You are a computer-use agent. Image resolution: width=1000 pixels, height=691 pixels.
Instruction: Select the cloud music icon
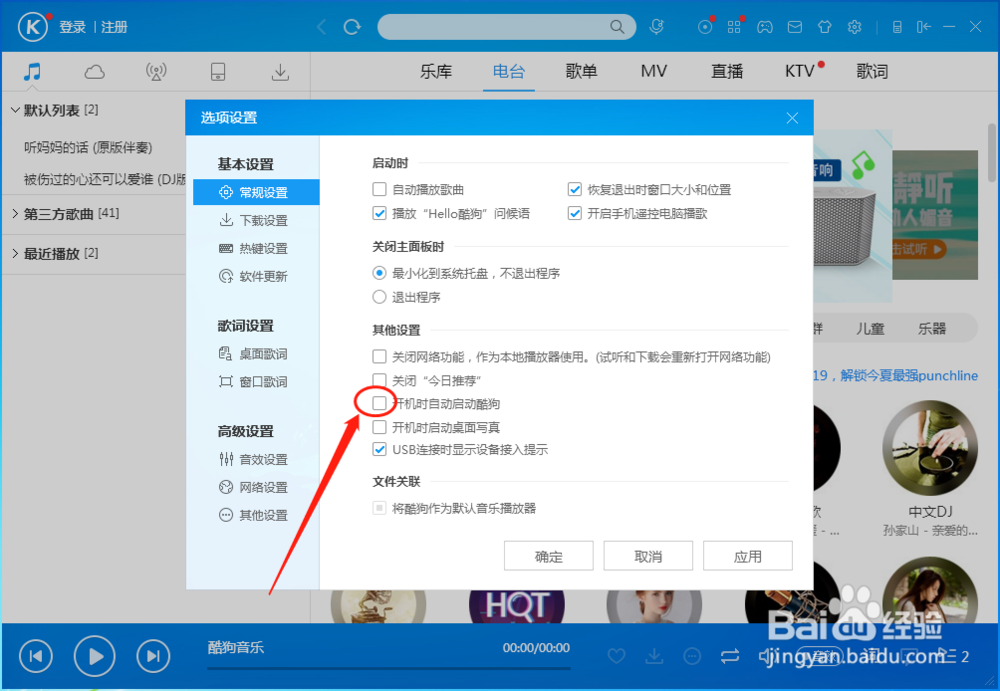point(94,71)
